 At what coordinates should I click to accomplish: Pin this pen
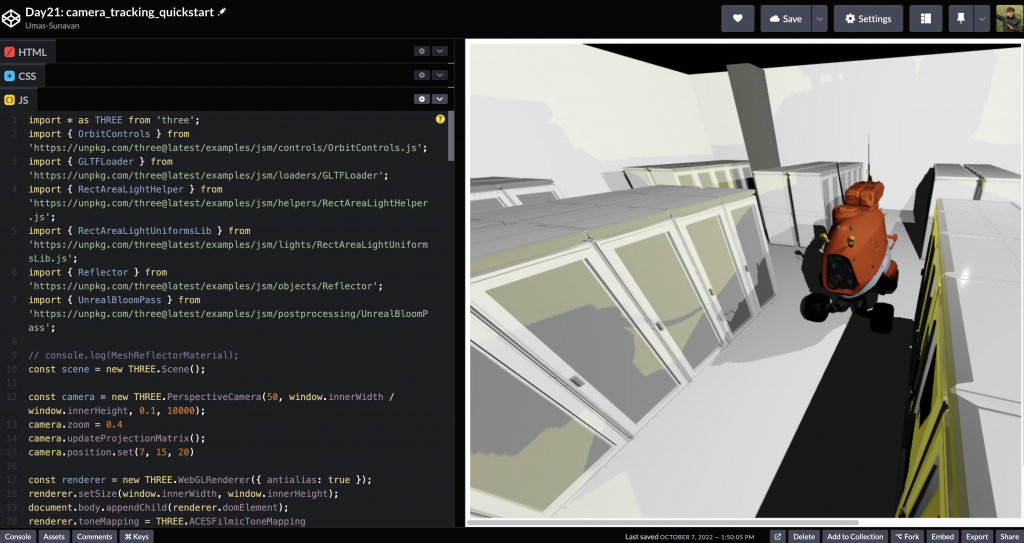961,18
